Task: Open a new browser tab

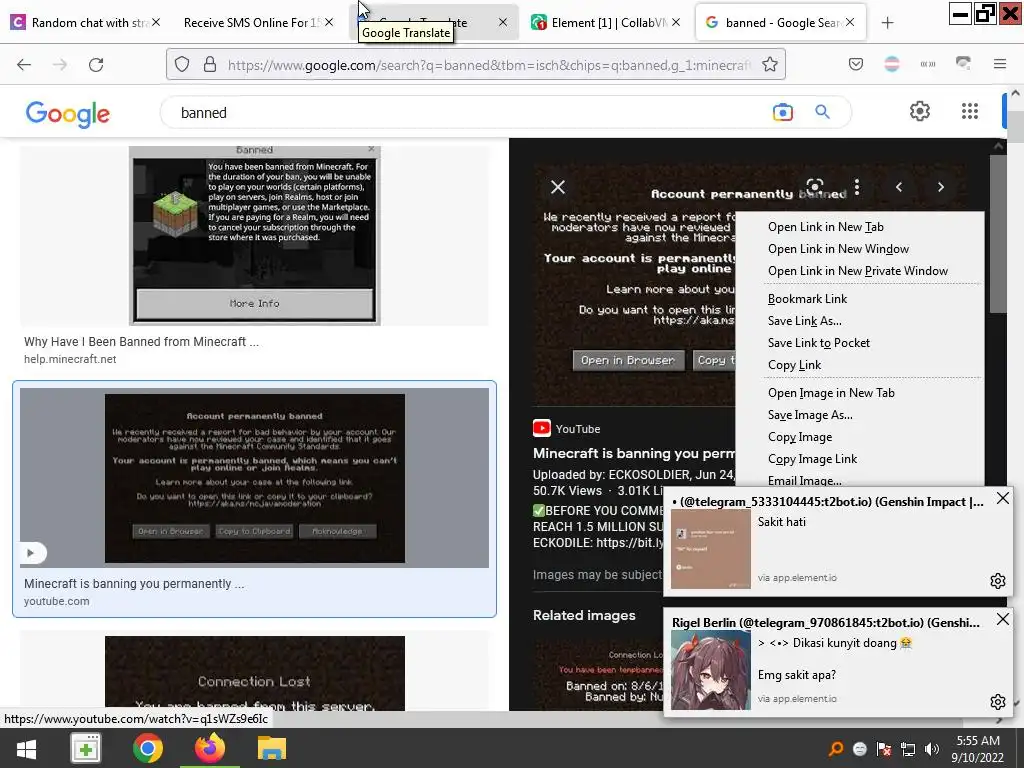Action: pos(887,23)
